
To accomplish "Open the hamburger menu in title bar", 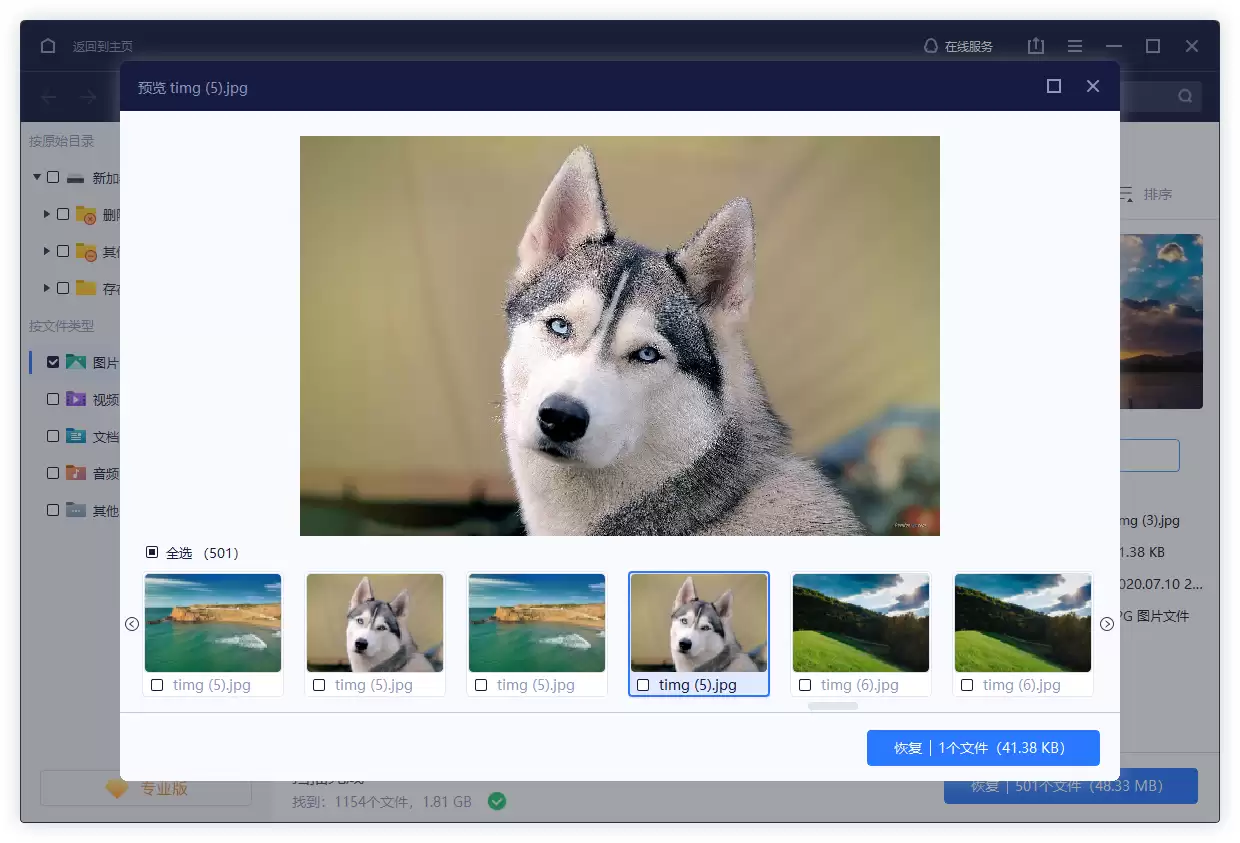I will pyautogui.click(x=1075, y=46).
